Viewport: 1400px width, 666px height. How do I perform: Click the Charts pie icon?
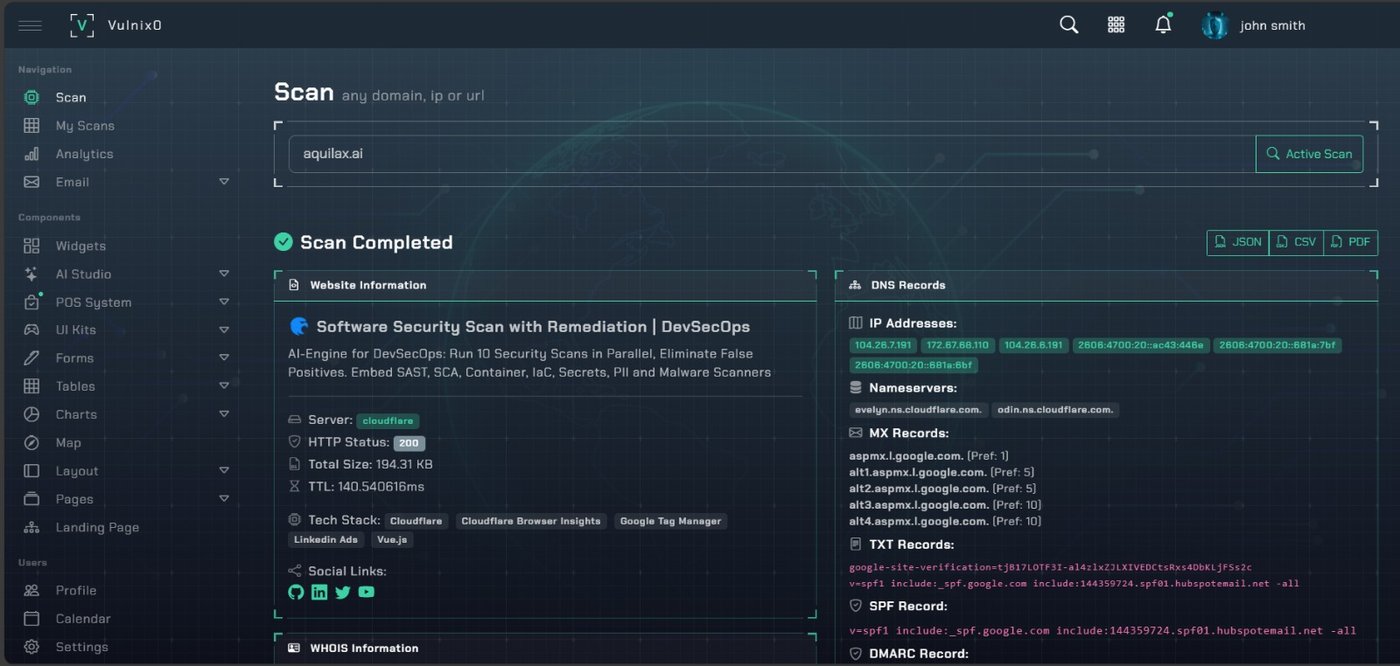[x=32, y=413]
